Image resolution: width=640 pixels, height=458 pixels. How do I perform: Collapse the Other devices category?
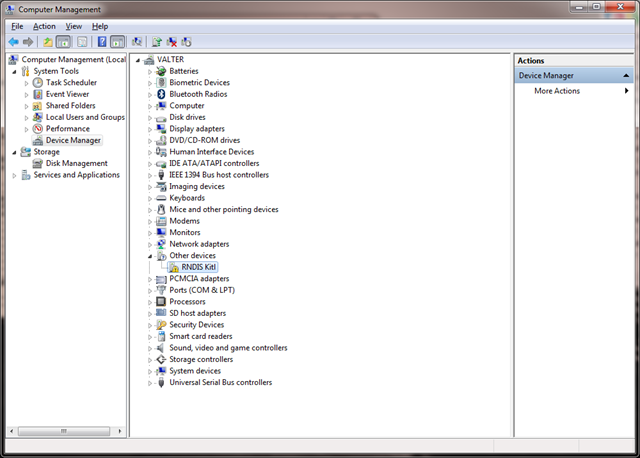pos(150,256)
